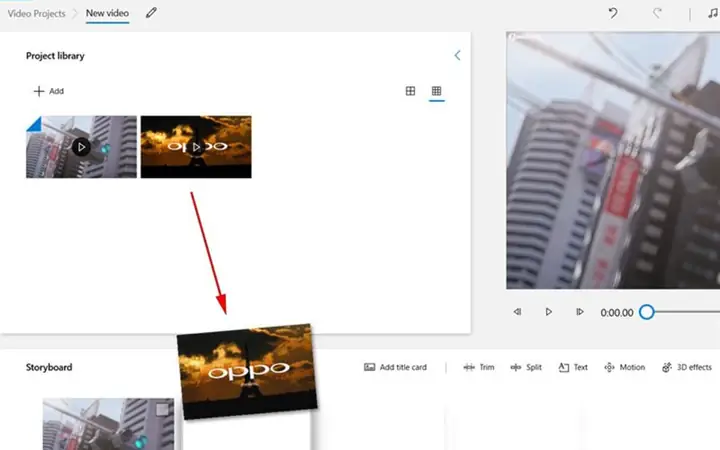The image size is (720, 450).
Task: Step forward one frame in preview
Action: click(x=579, y=312)
